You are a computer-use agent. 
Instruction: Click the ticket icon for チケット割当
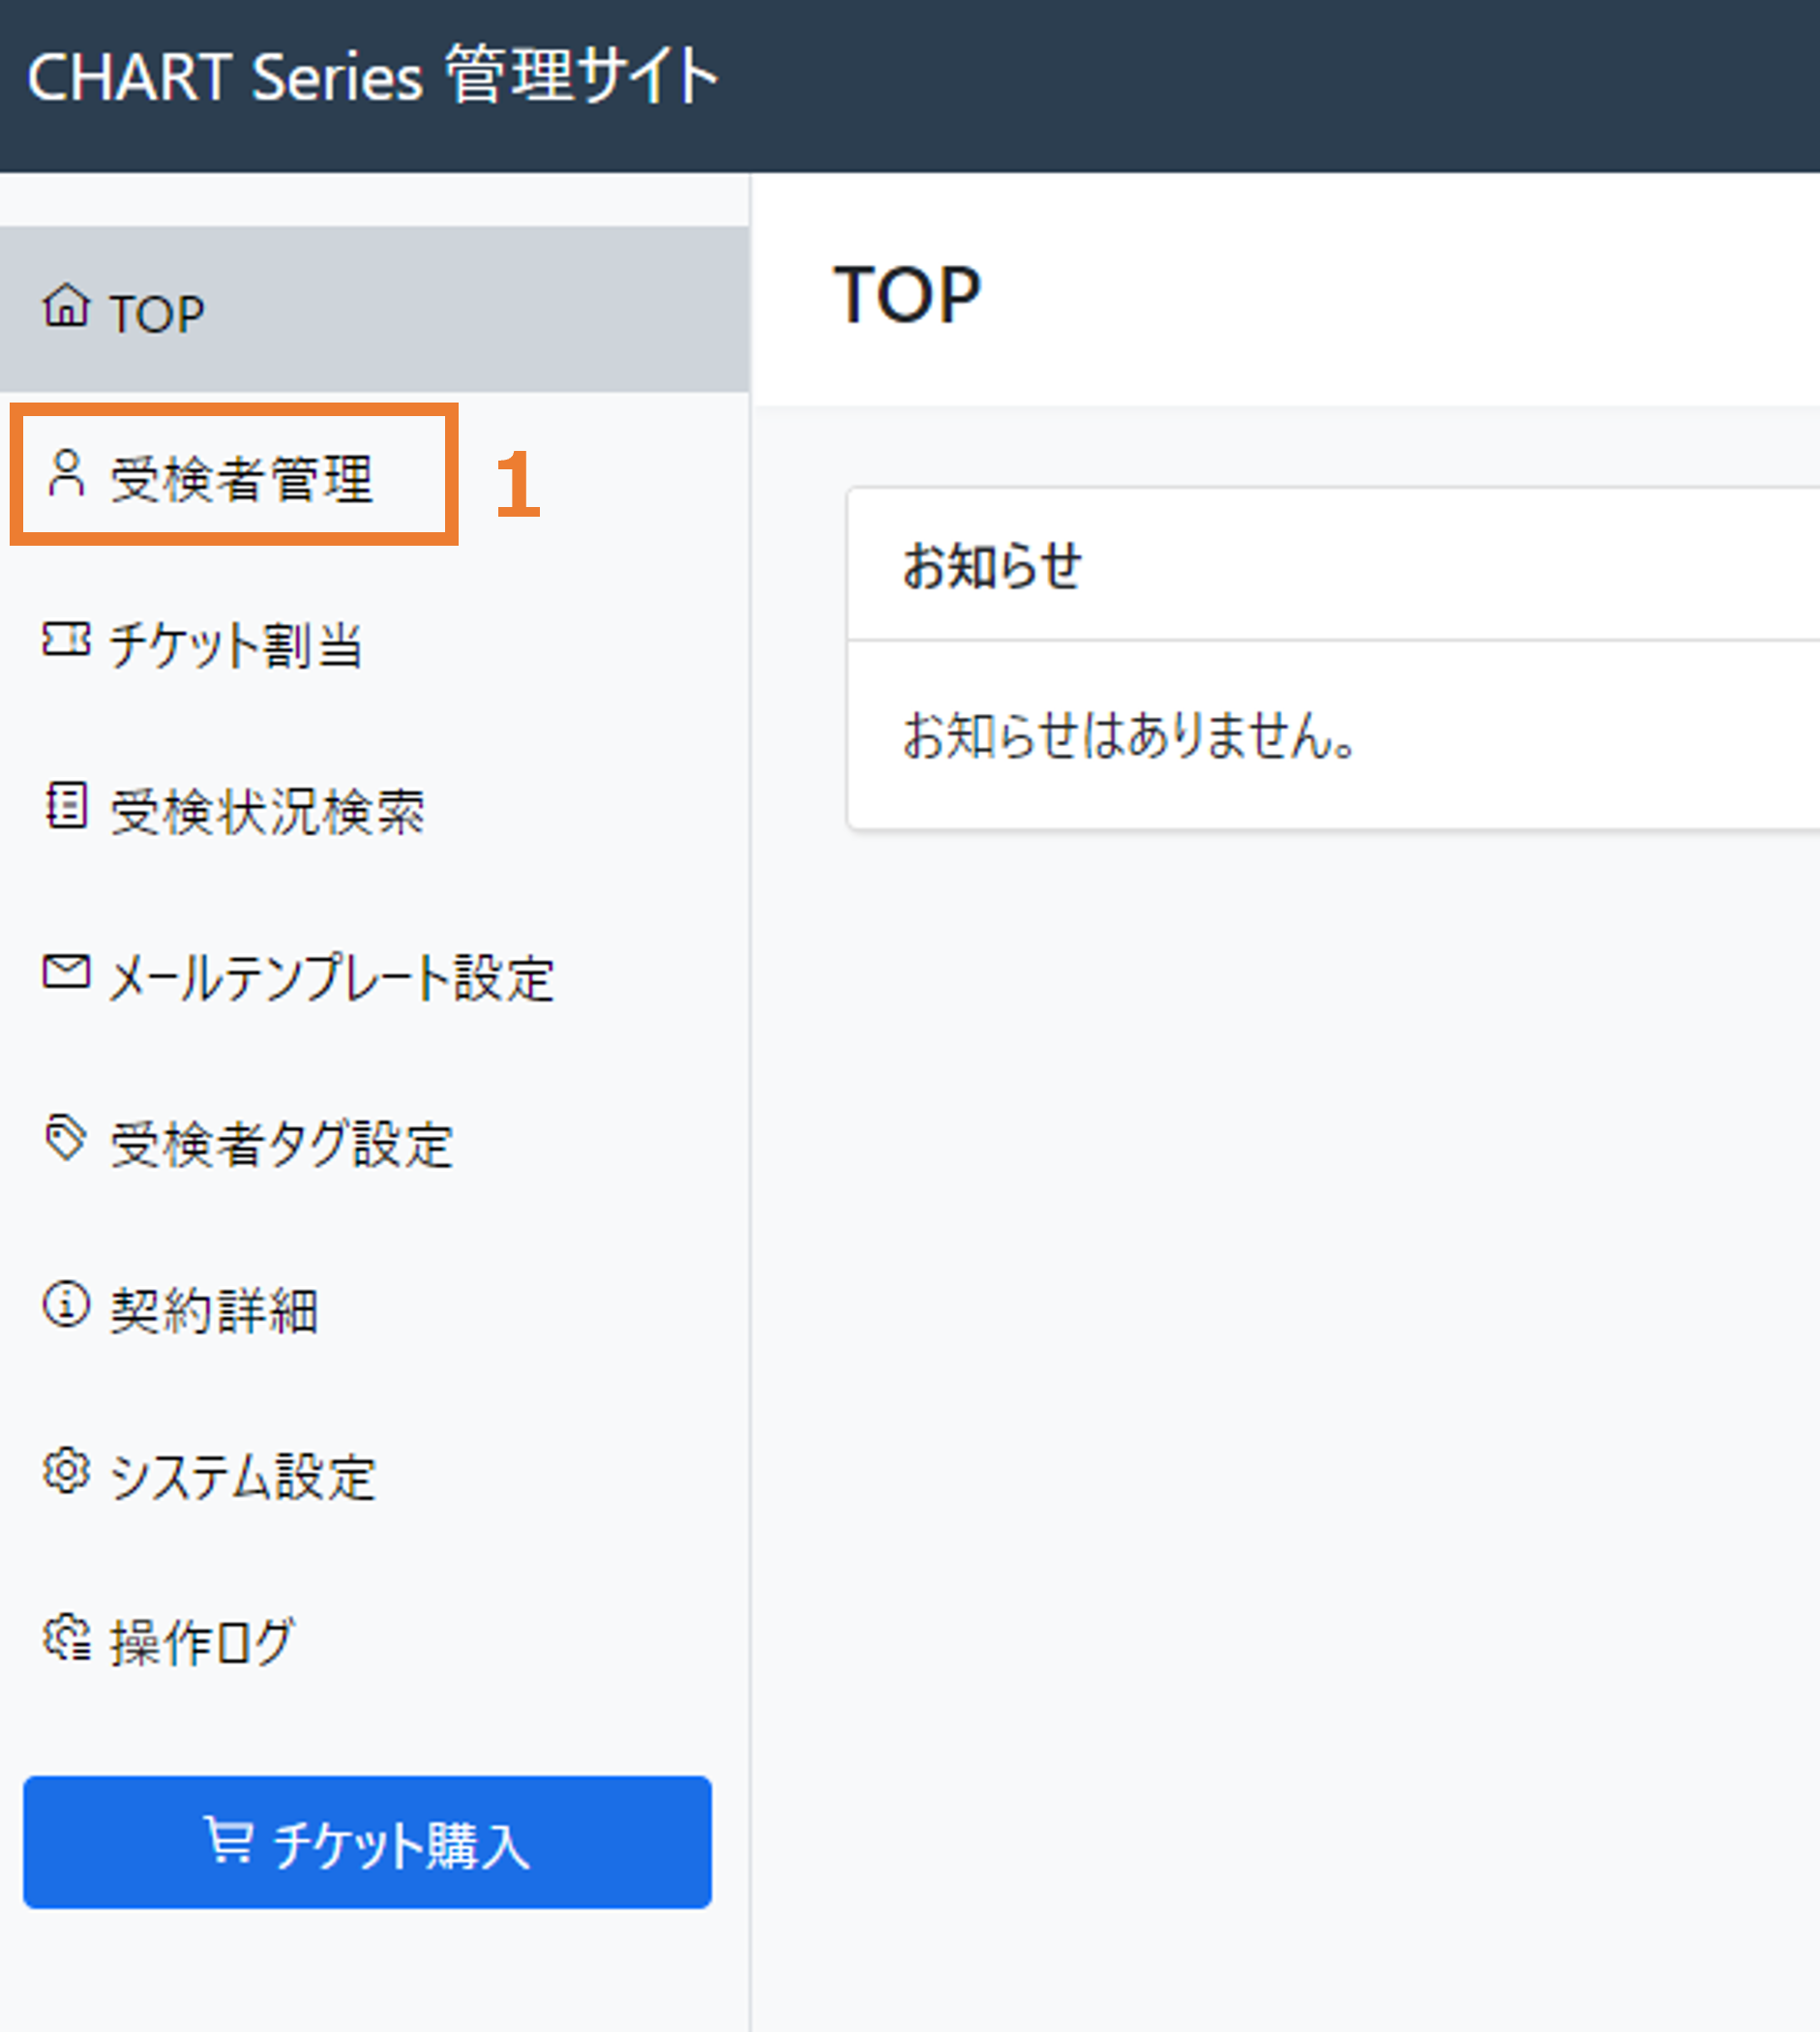coord(66,639)
